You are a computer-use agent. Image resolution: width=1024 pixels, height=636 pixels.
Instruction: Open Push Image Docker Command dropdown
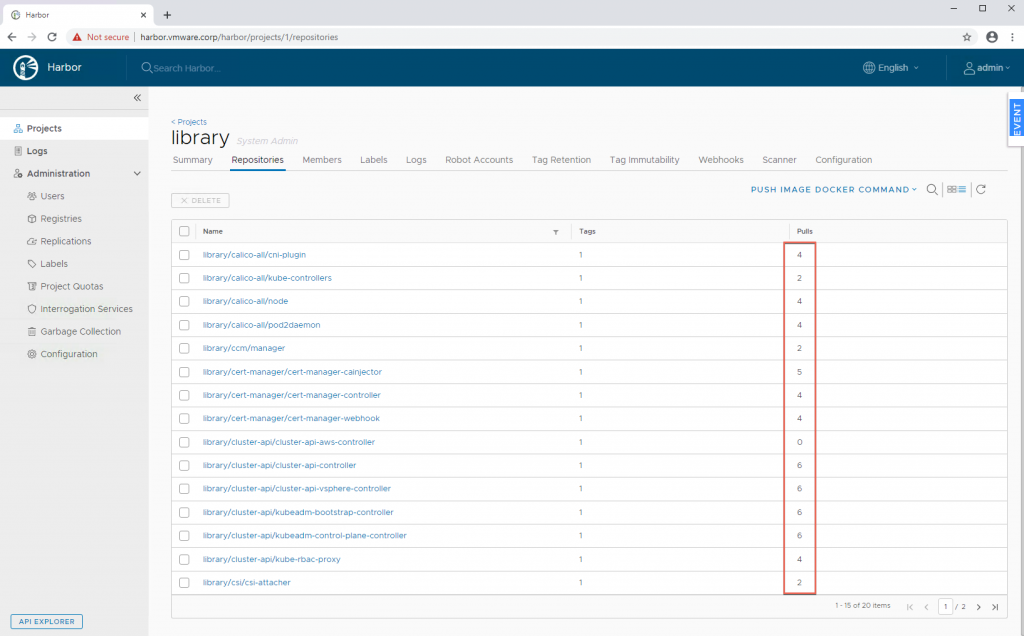(834, 189)
